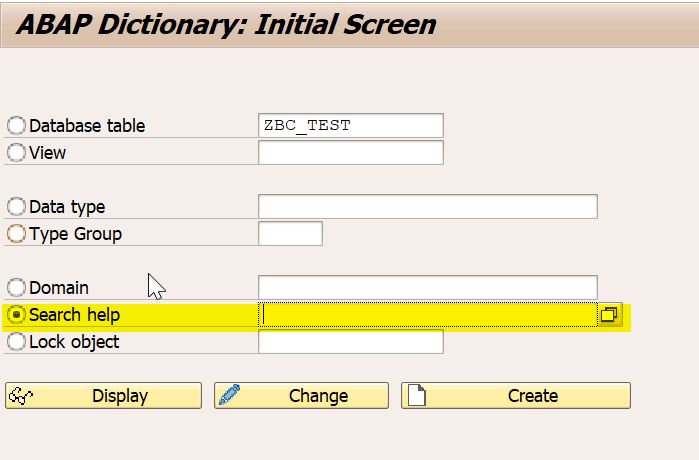Click the Create button

[516, 396]
